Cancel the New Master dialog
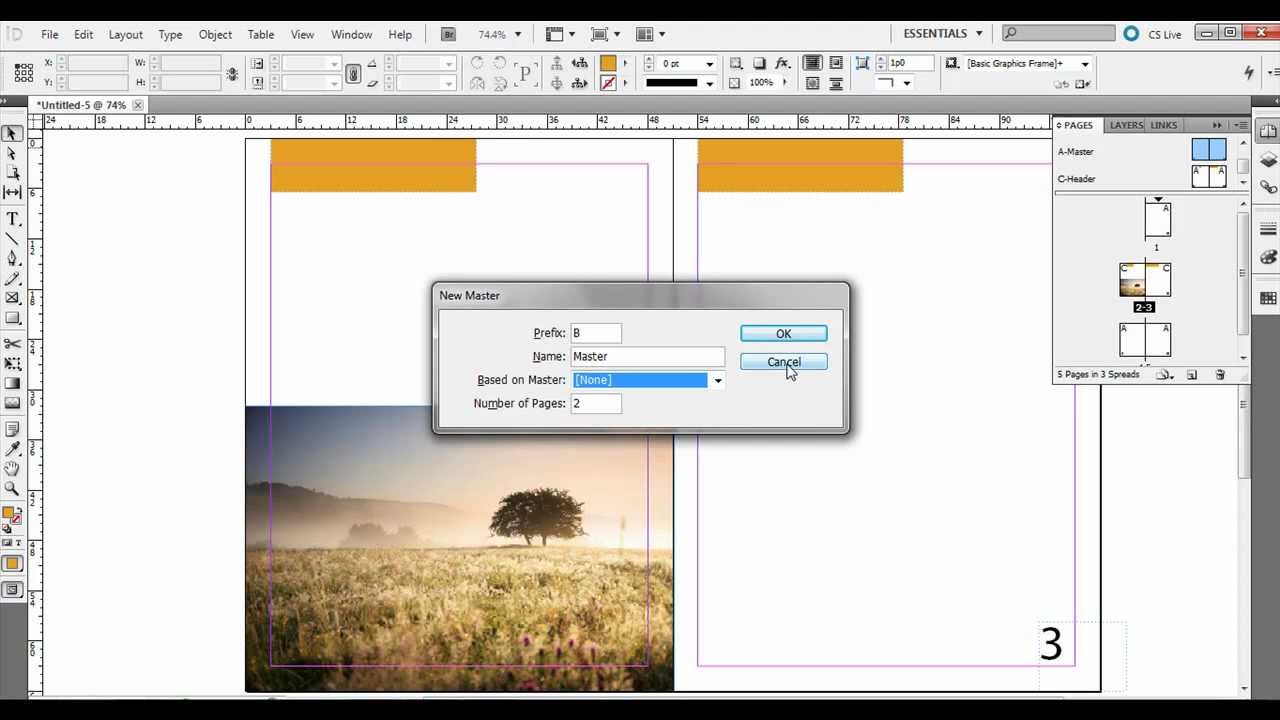Image resolution: width=1280 pixels, height=720 pixels. [x=783, y=362]
